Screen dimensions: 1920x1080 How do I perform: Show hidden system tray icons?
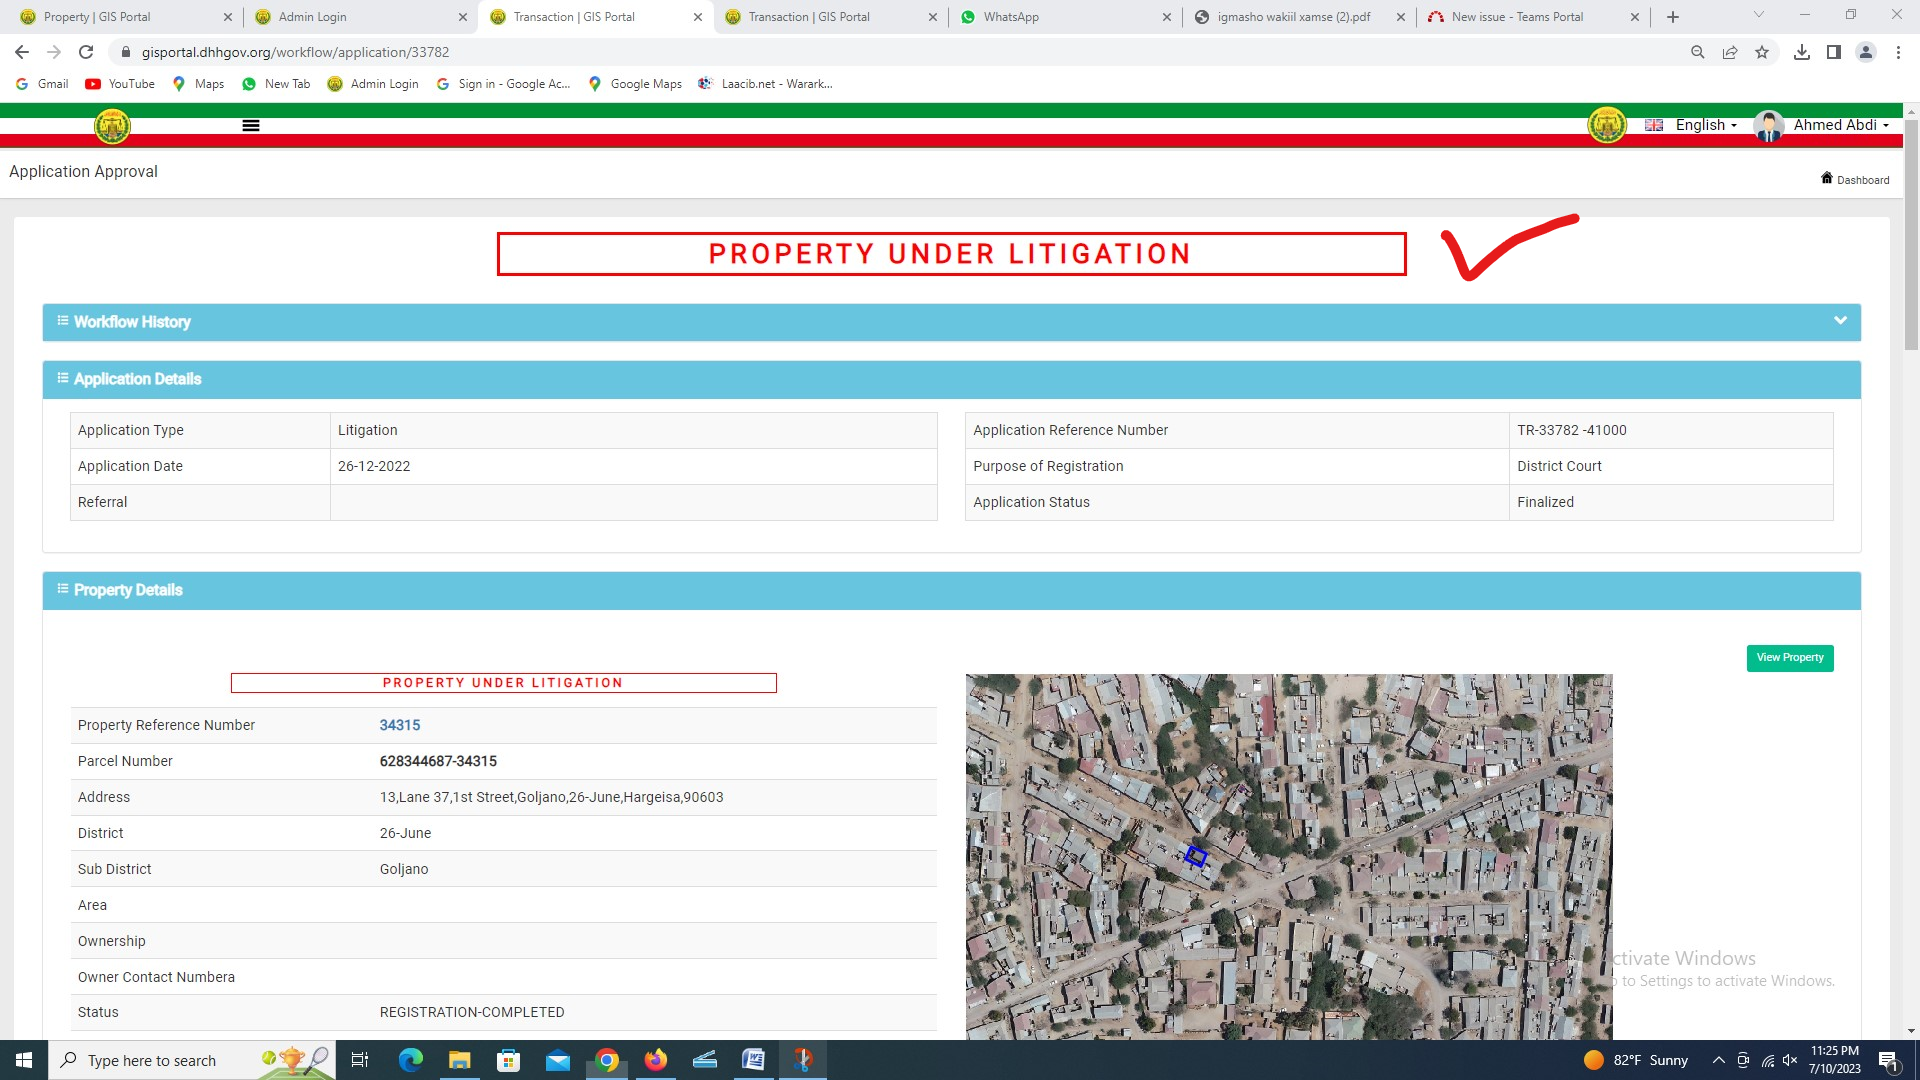pos(1718,1060)
